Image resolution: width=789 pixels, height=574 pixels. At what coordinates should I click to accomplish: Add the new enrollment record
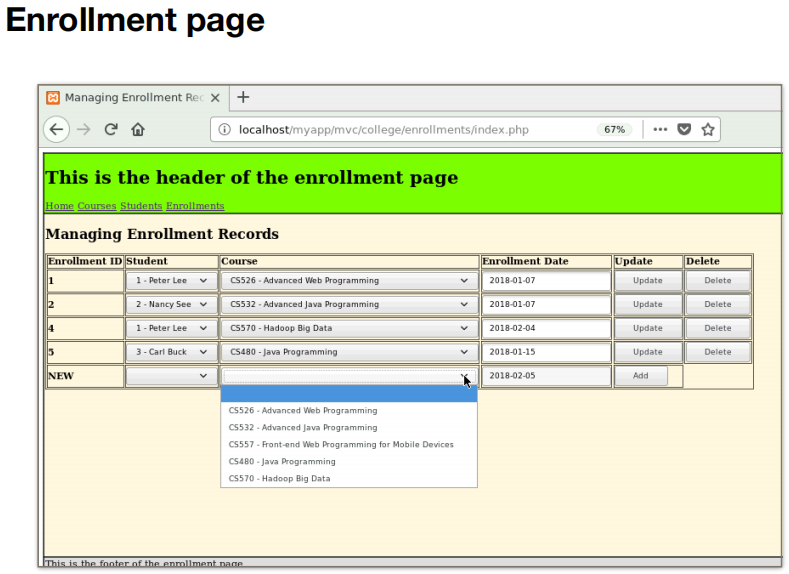(641, 376)
